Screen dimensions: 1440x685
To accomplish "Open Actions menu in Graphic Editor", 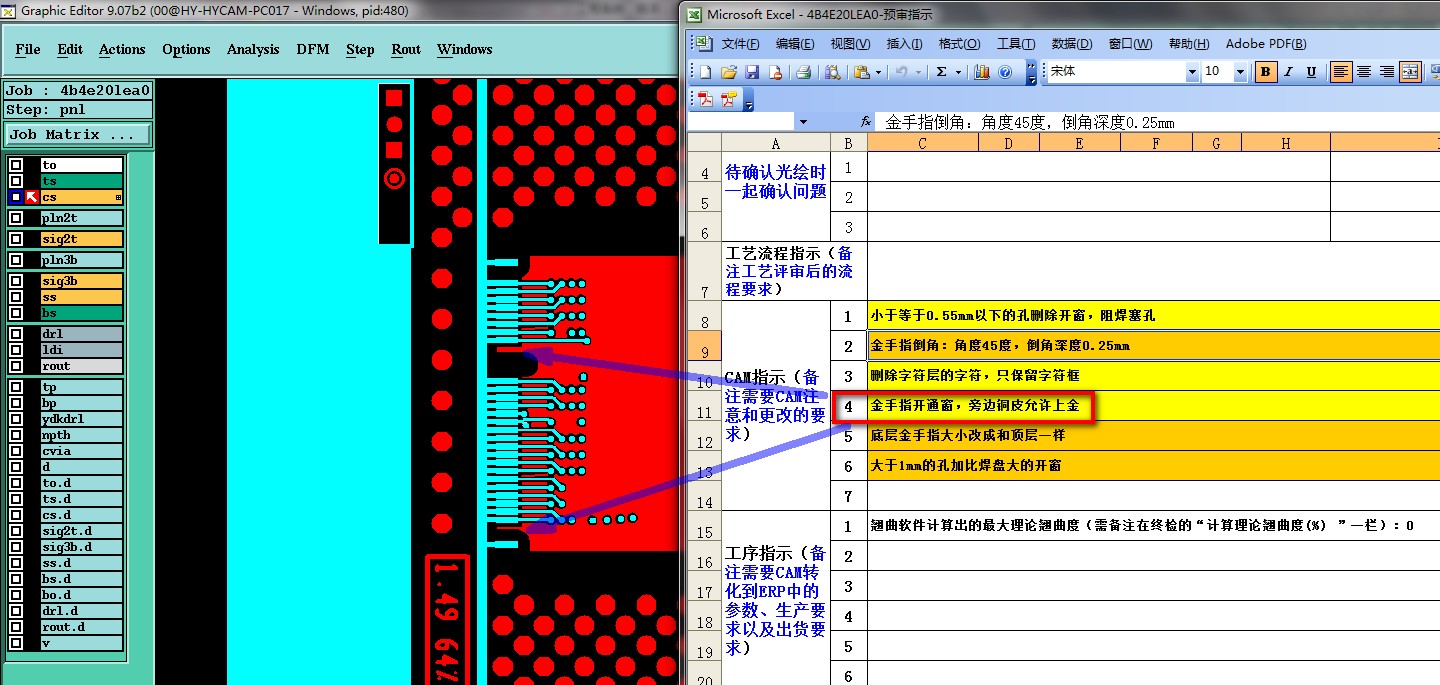I will 122,49.
